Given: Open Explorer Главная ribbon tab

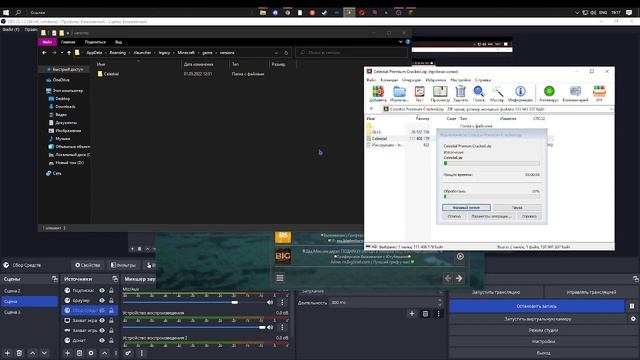Looking at the screenshot, I should click(68, 42).
